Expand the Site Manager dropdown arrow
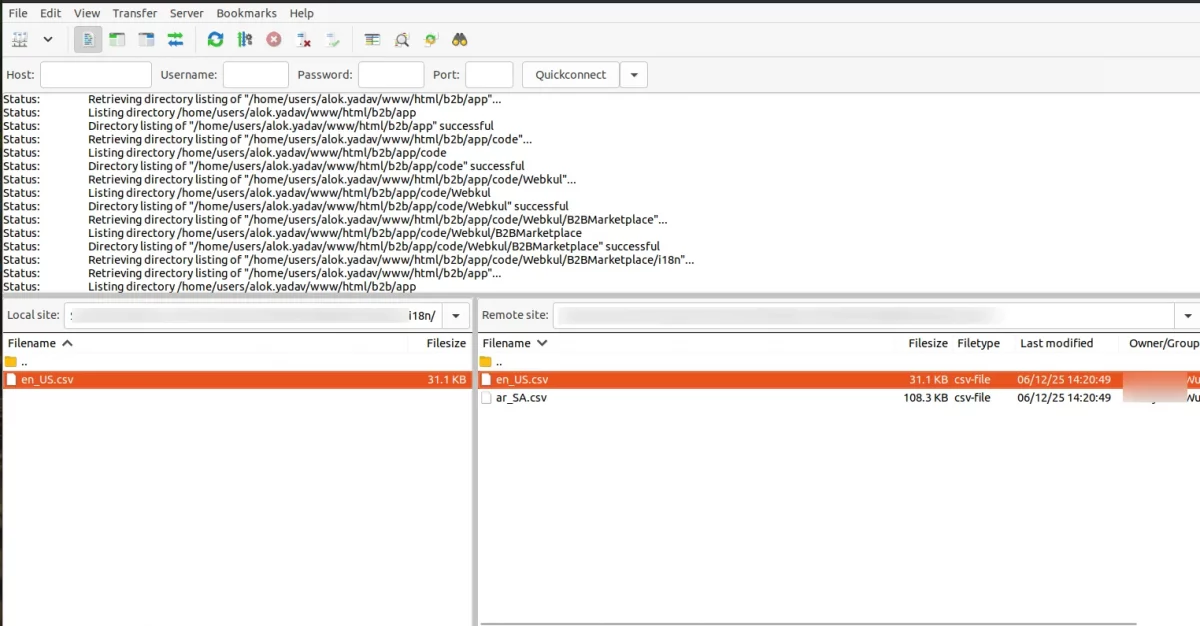 47,40
